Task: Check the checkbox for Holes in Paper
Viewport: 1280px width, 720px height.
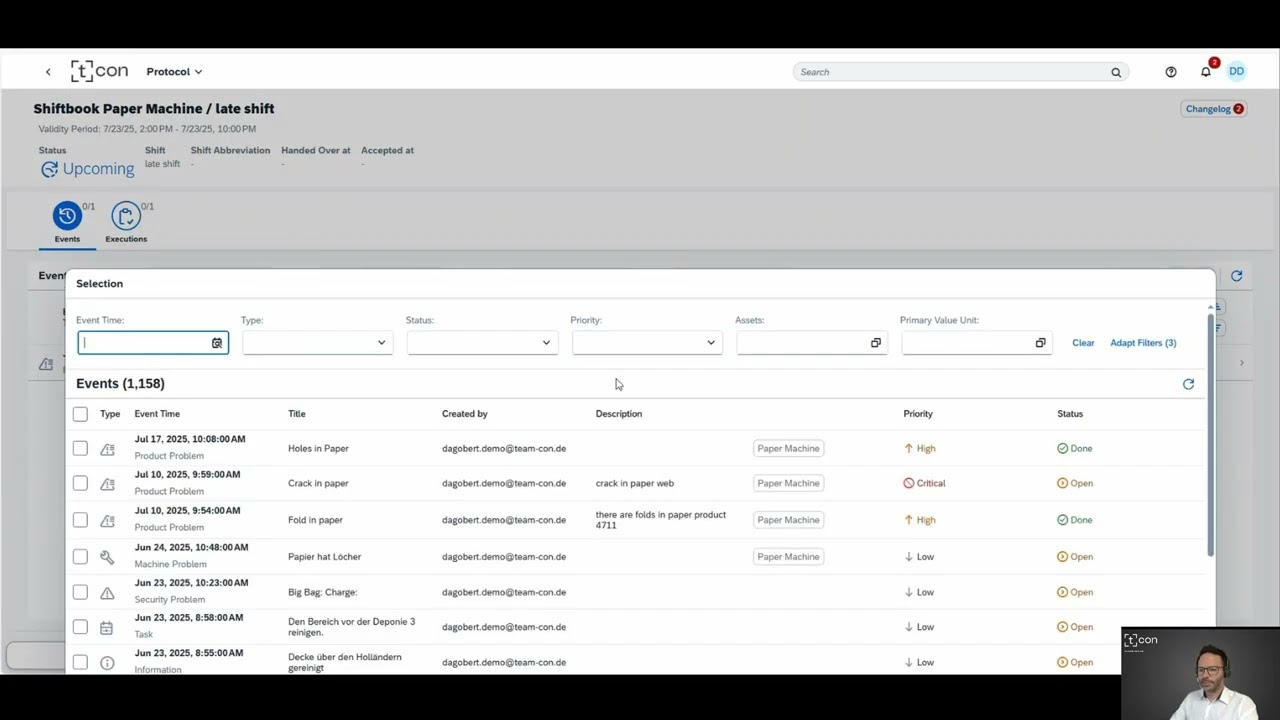Action: tap(80, 448)
